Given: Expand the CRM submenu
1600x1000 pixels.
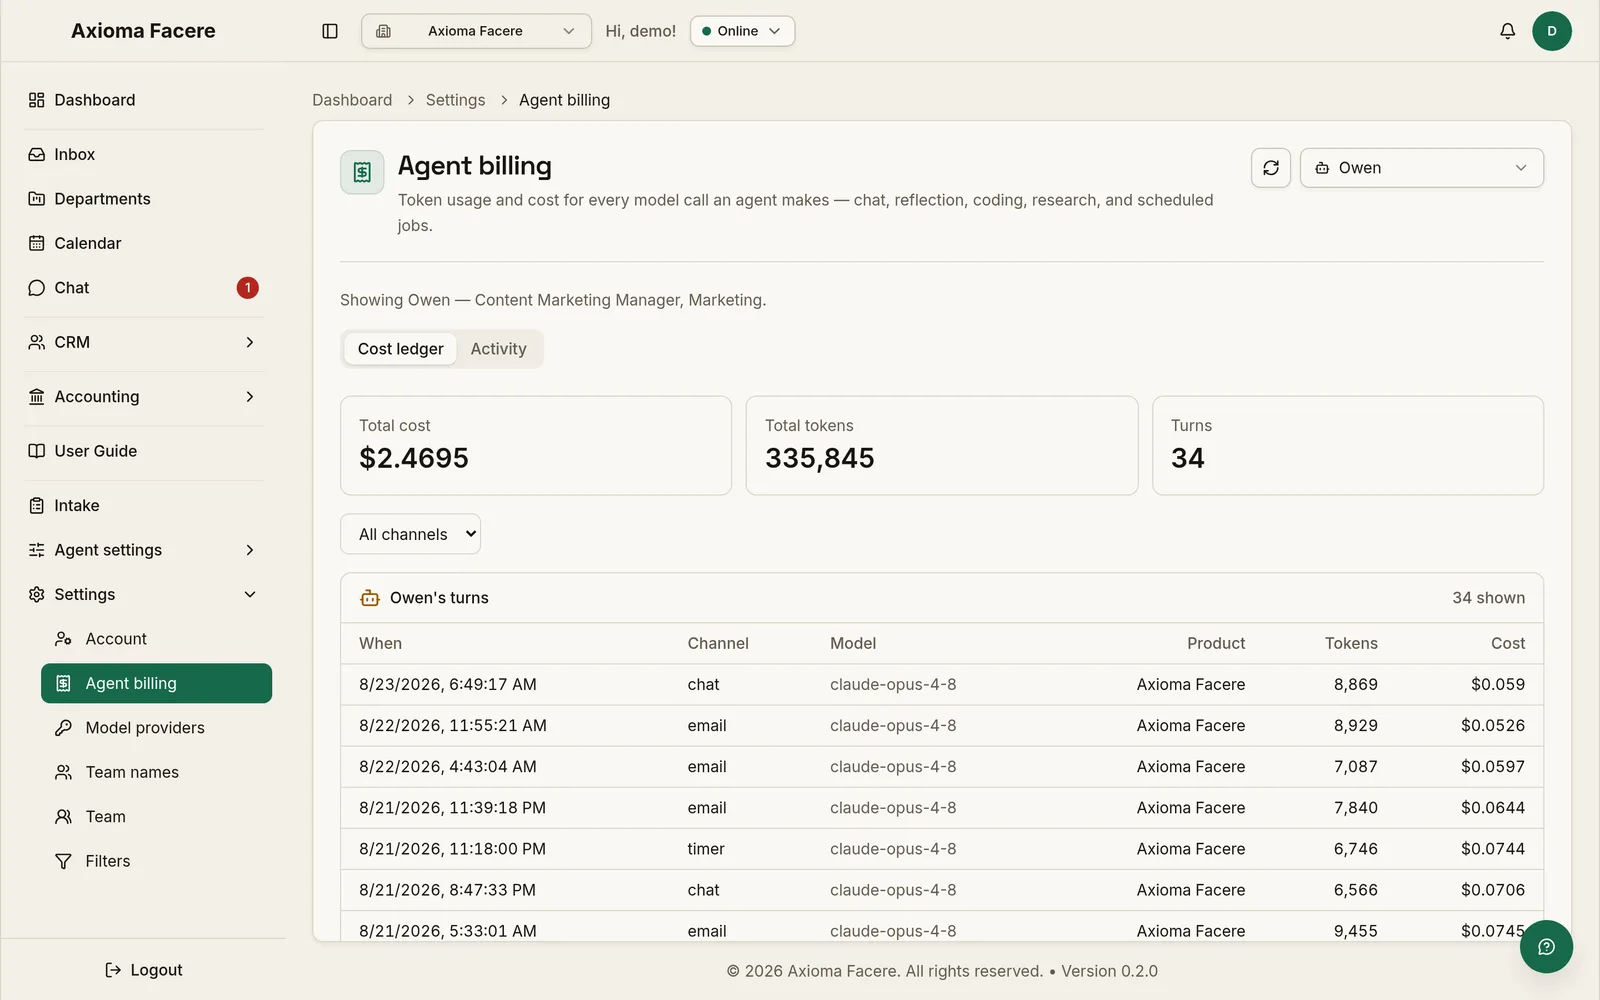Looking at the screenshot, I should 145,342.
